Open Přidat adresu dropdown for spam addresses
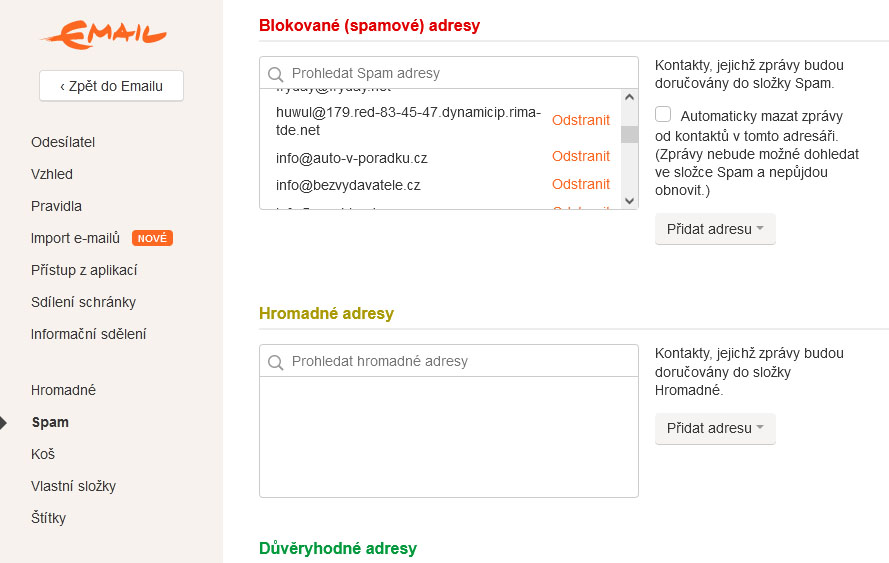 [714, 229]
